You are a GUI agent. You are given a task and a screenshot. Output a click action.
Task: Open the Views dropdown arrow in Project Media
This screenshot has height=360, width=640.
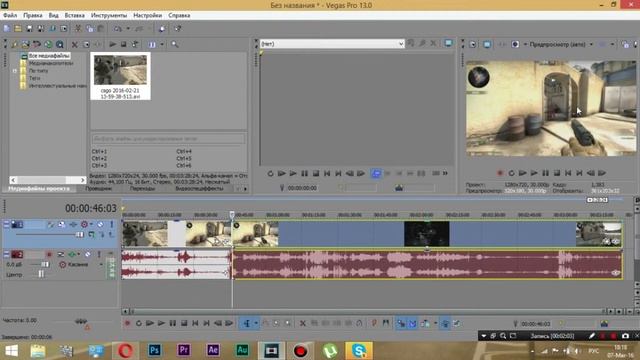coord(162,44)
